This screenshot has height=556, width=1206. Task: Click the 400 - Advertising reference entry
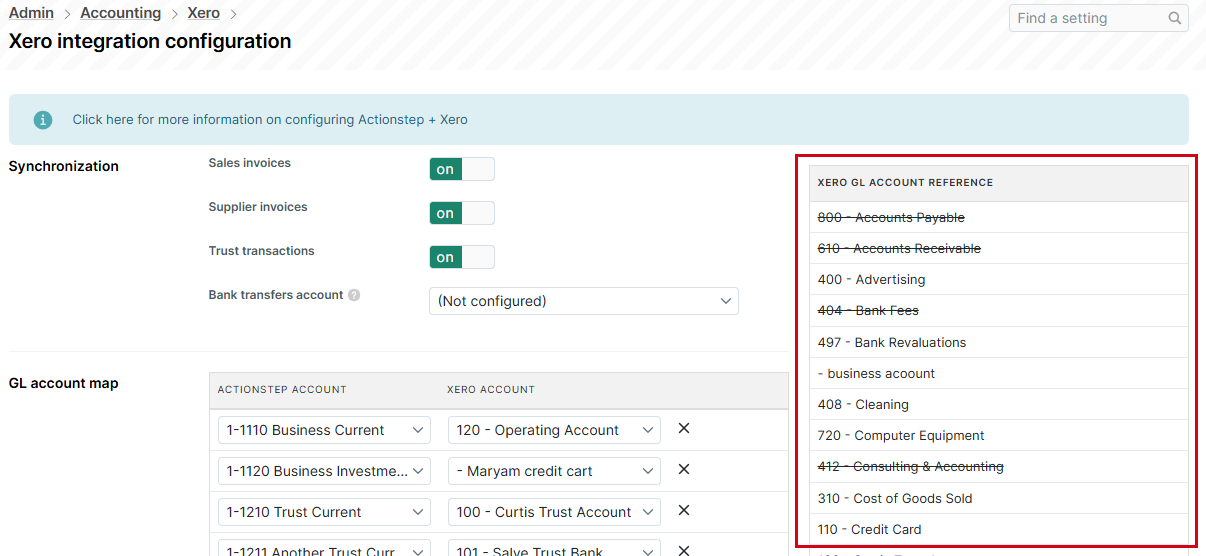click(x=999, y=279)
